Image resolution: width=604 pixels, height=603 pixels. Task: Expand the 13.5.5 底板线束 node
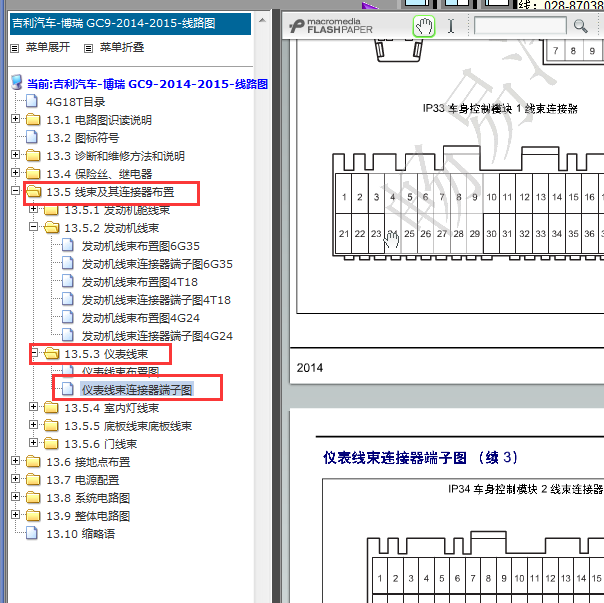tap(34, 425)
